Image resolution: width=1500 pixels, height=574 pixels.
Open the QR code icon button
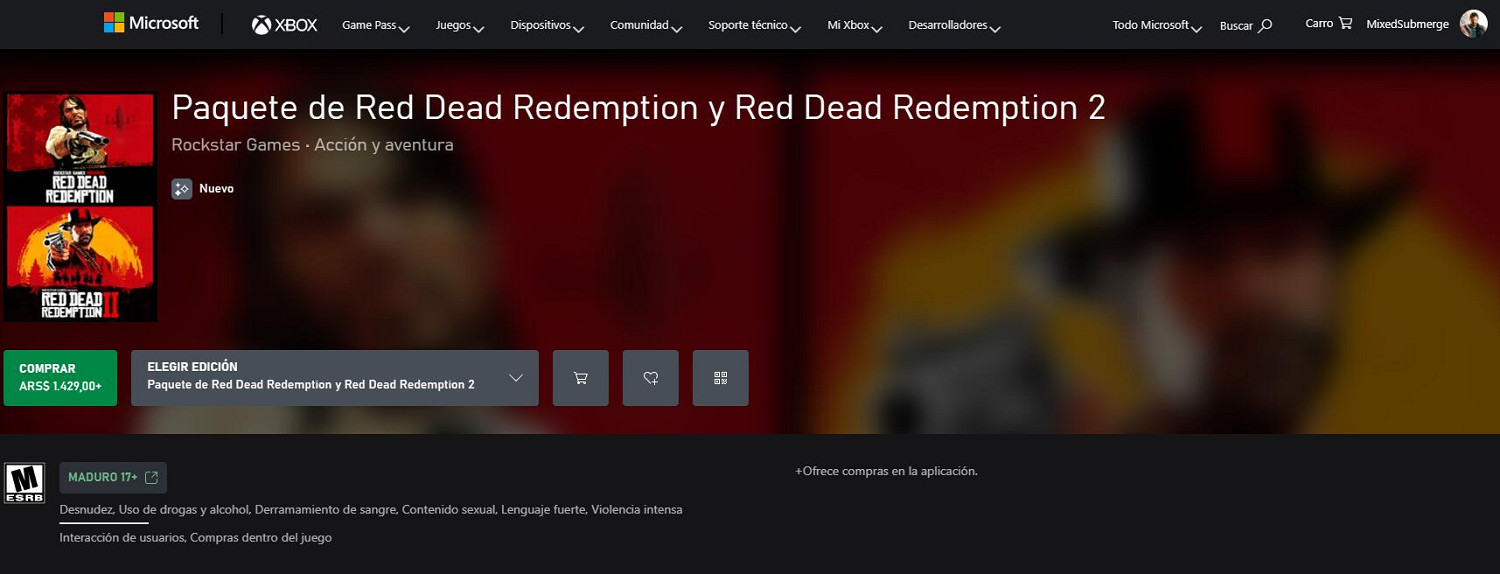[x=720, y=378]
